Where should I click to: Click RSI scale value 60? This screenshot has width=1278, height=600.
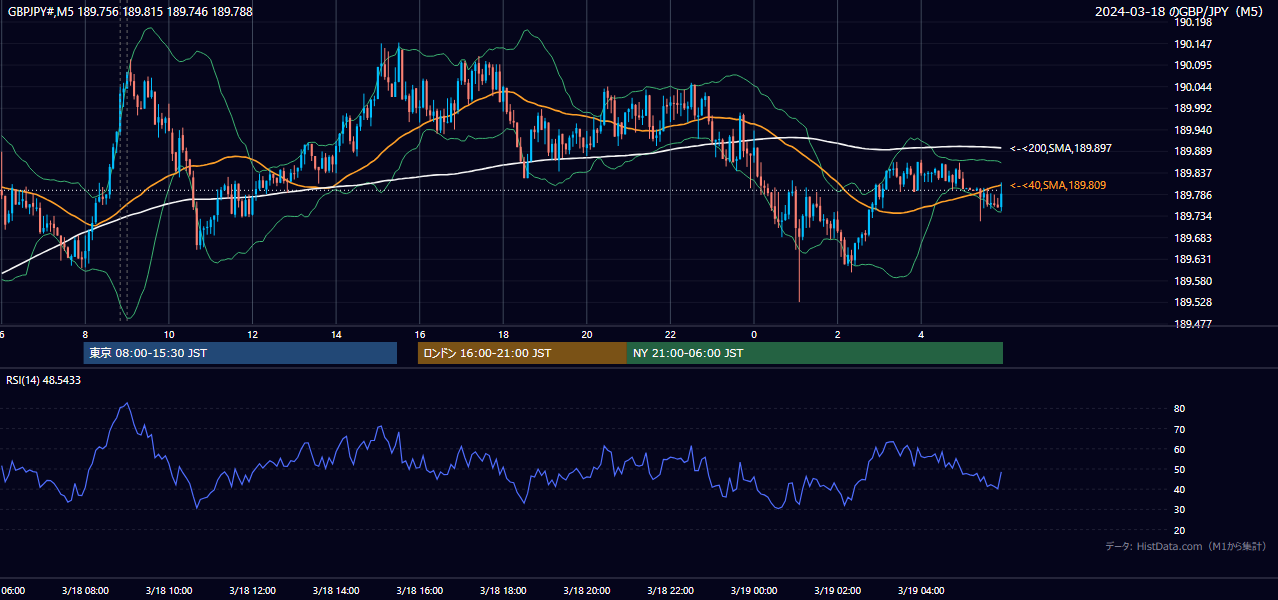1180,449
